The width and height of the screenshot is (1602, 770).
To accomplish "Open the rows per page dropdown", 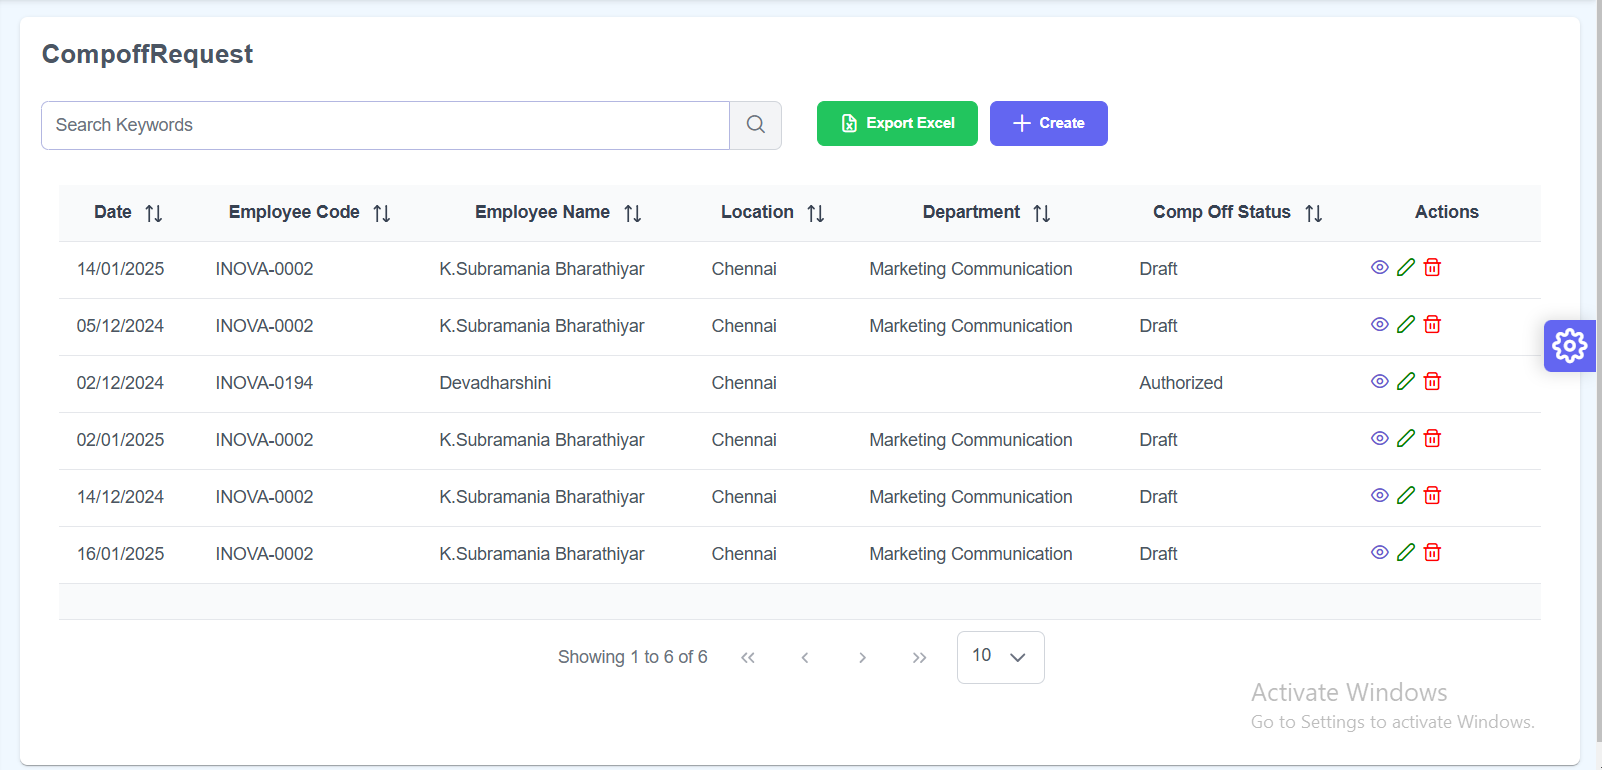I will (x=1000, y=657).
